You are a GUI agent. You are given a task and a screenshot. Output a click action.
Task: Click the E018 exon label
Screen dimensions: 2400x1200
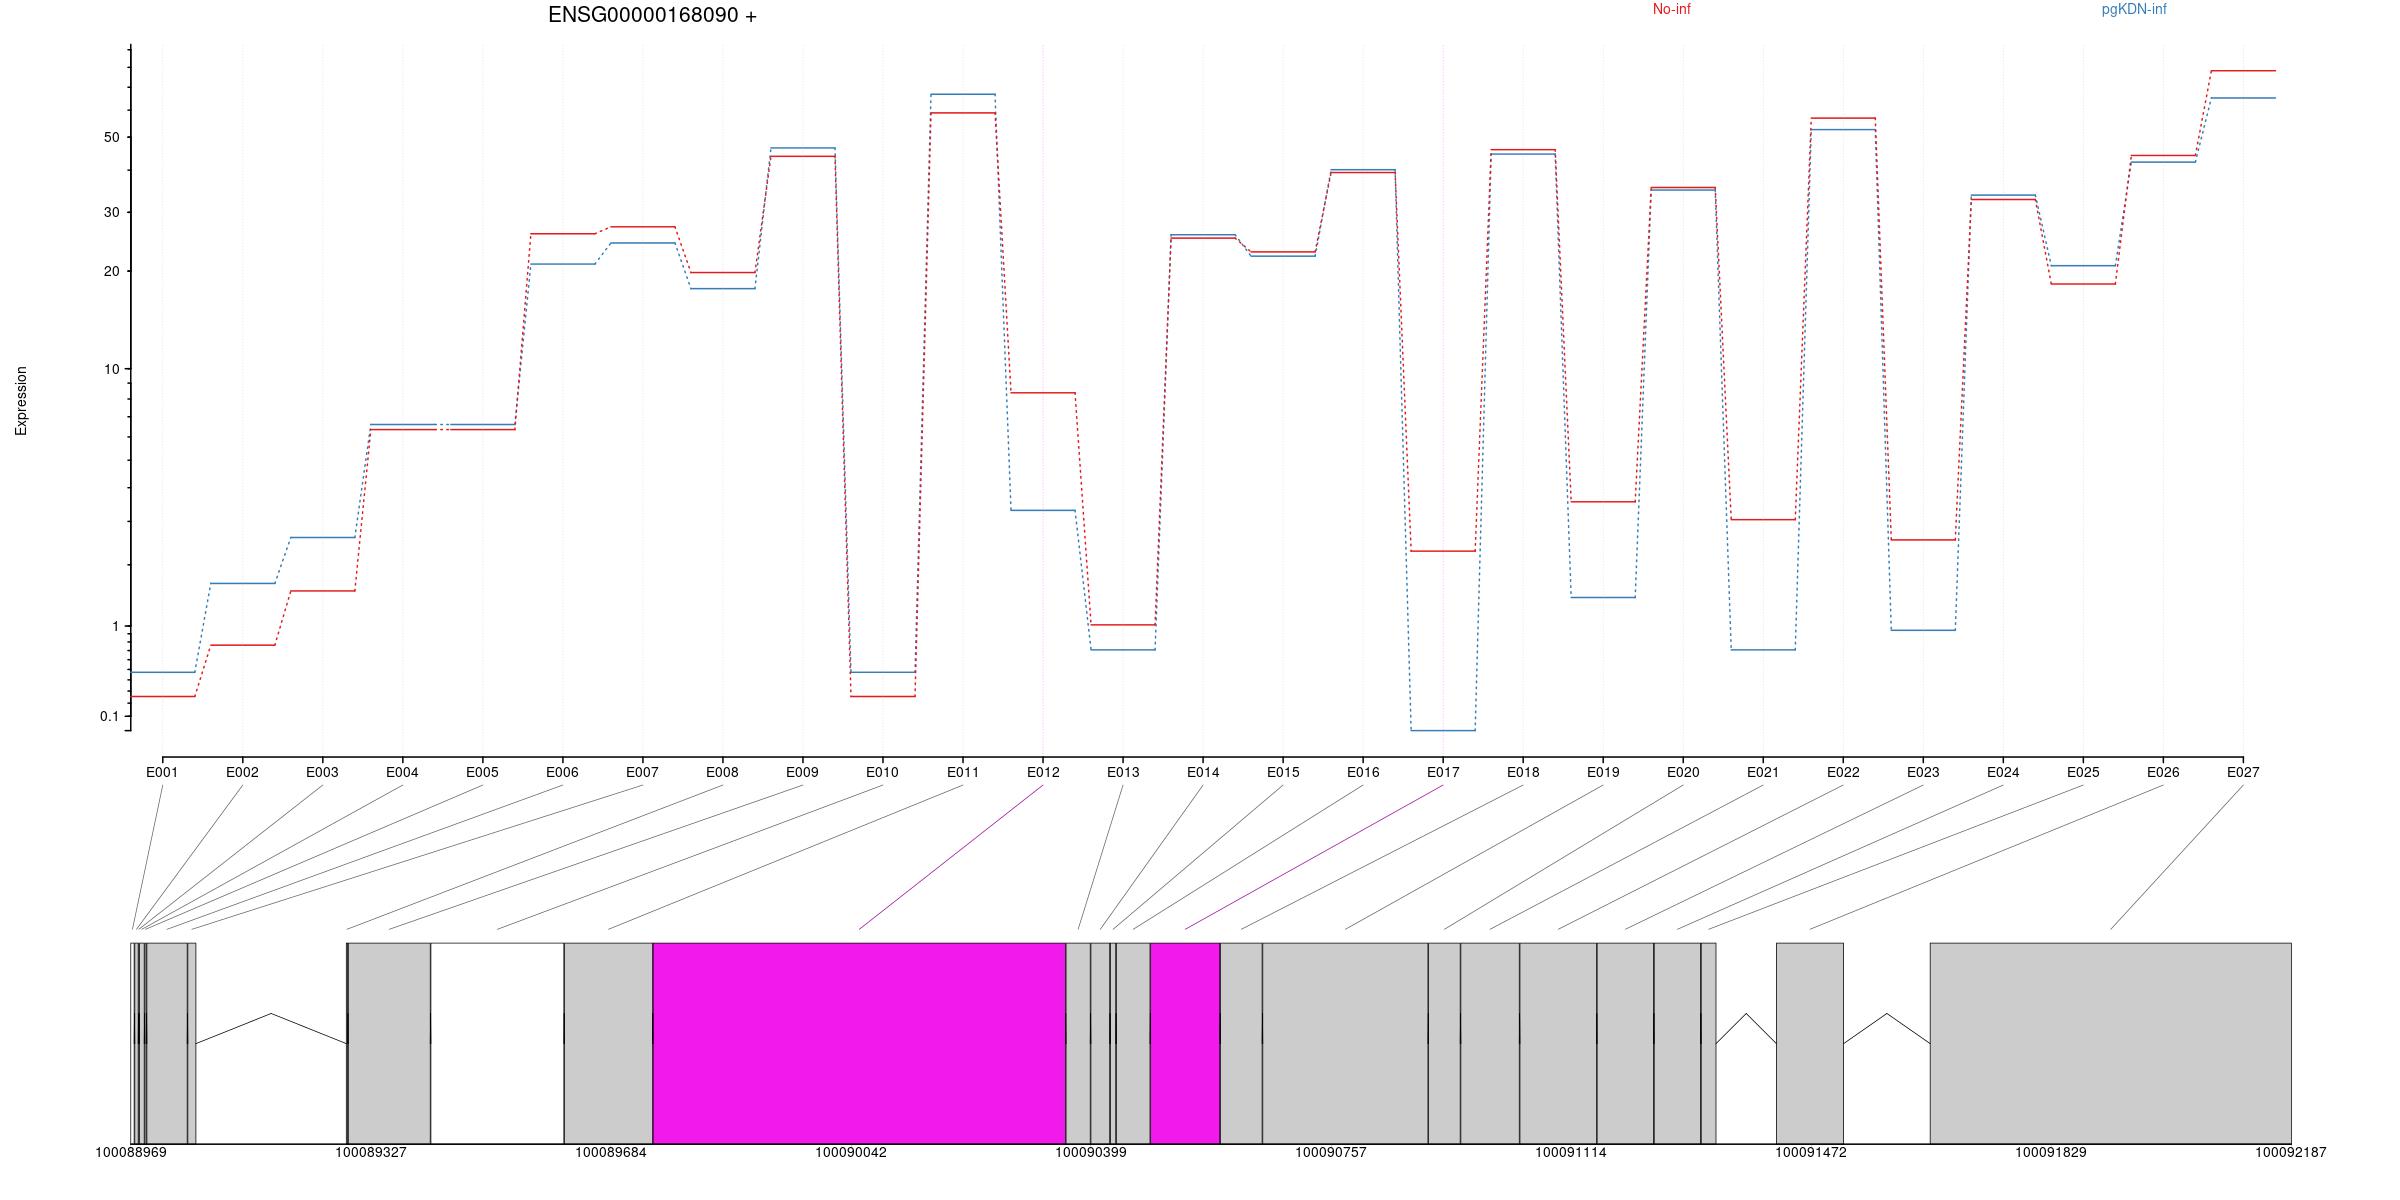(1523, 772)
